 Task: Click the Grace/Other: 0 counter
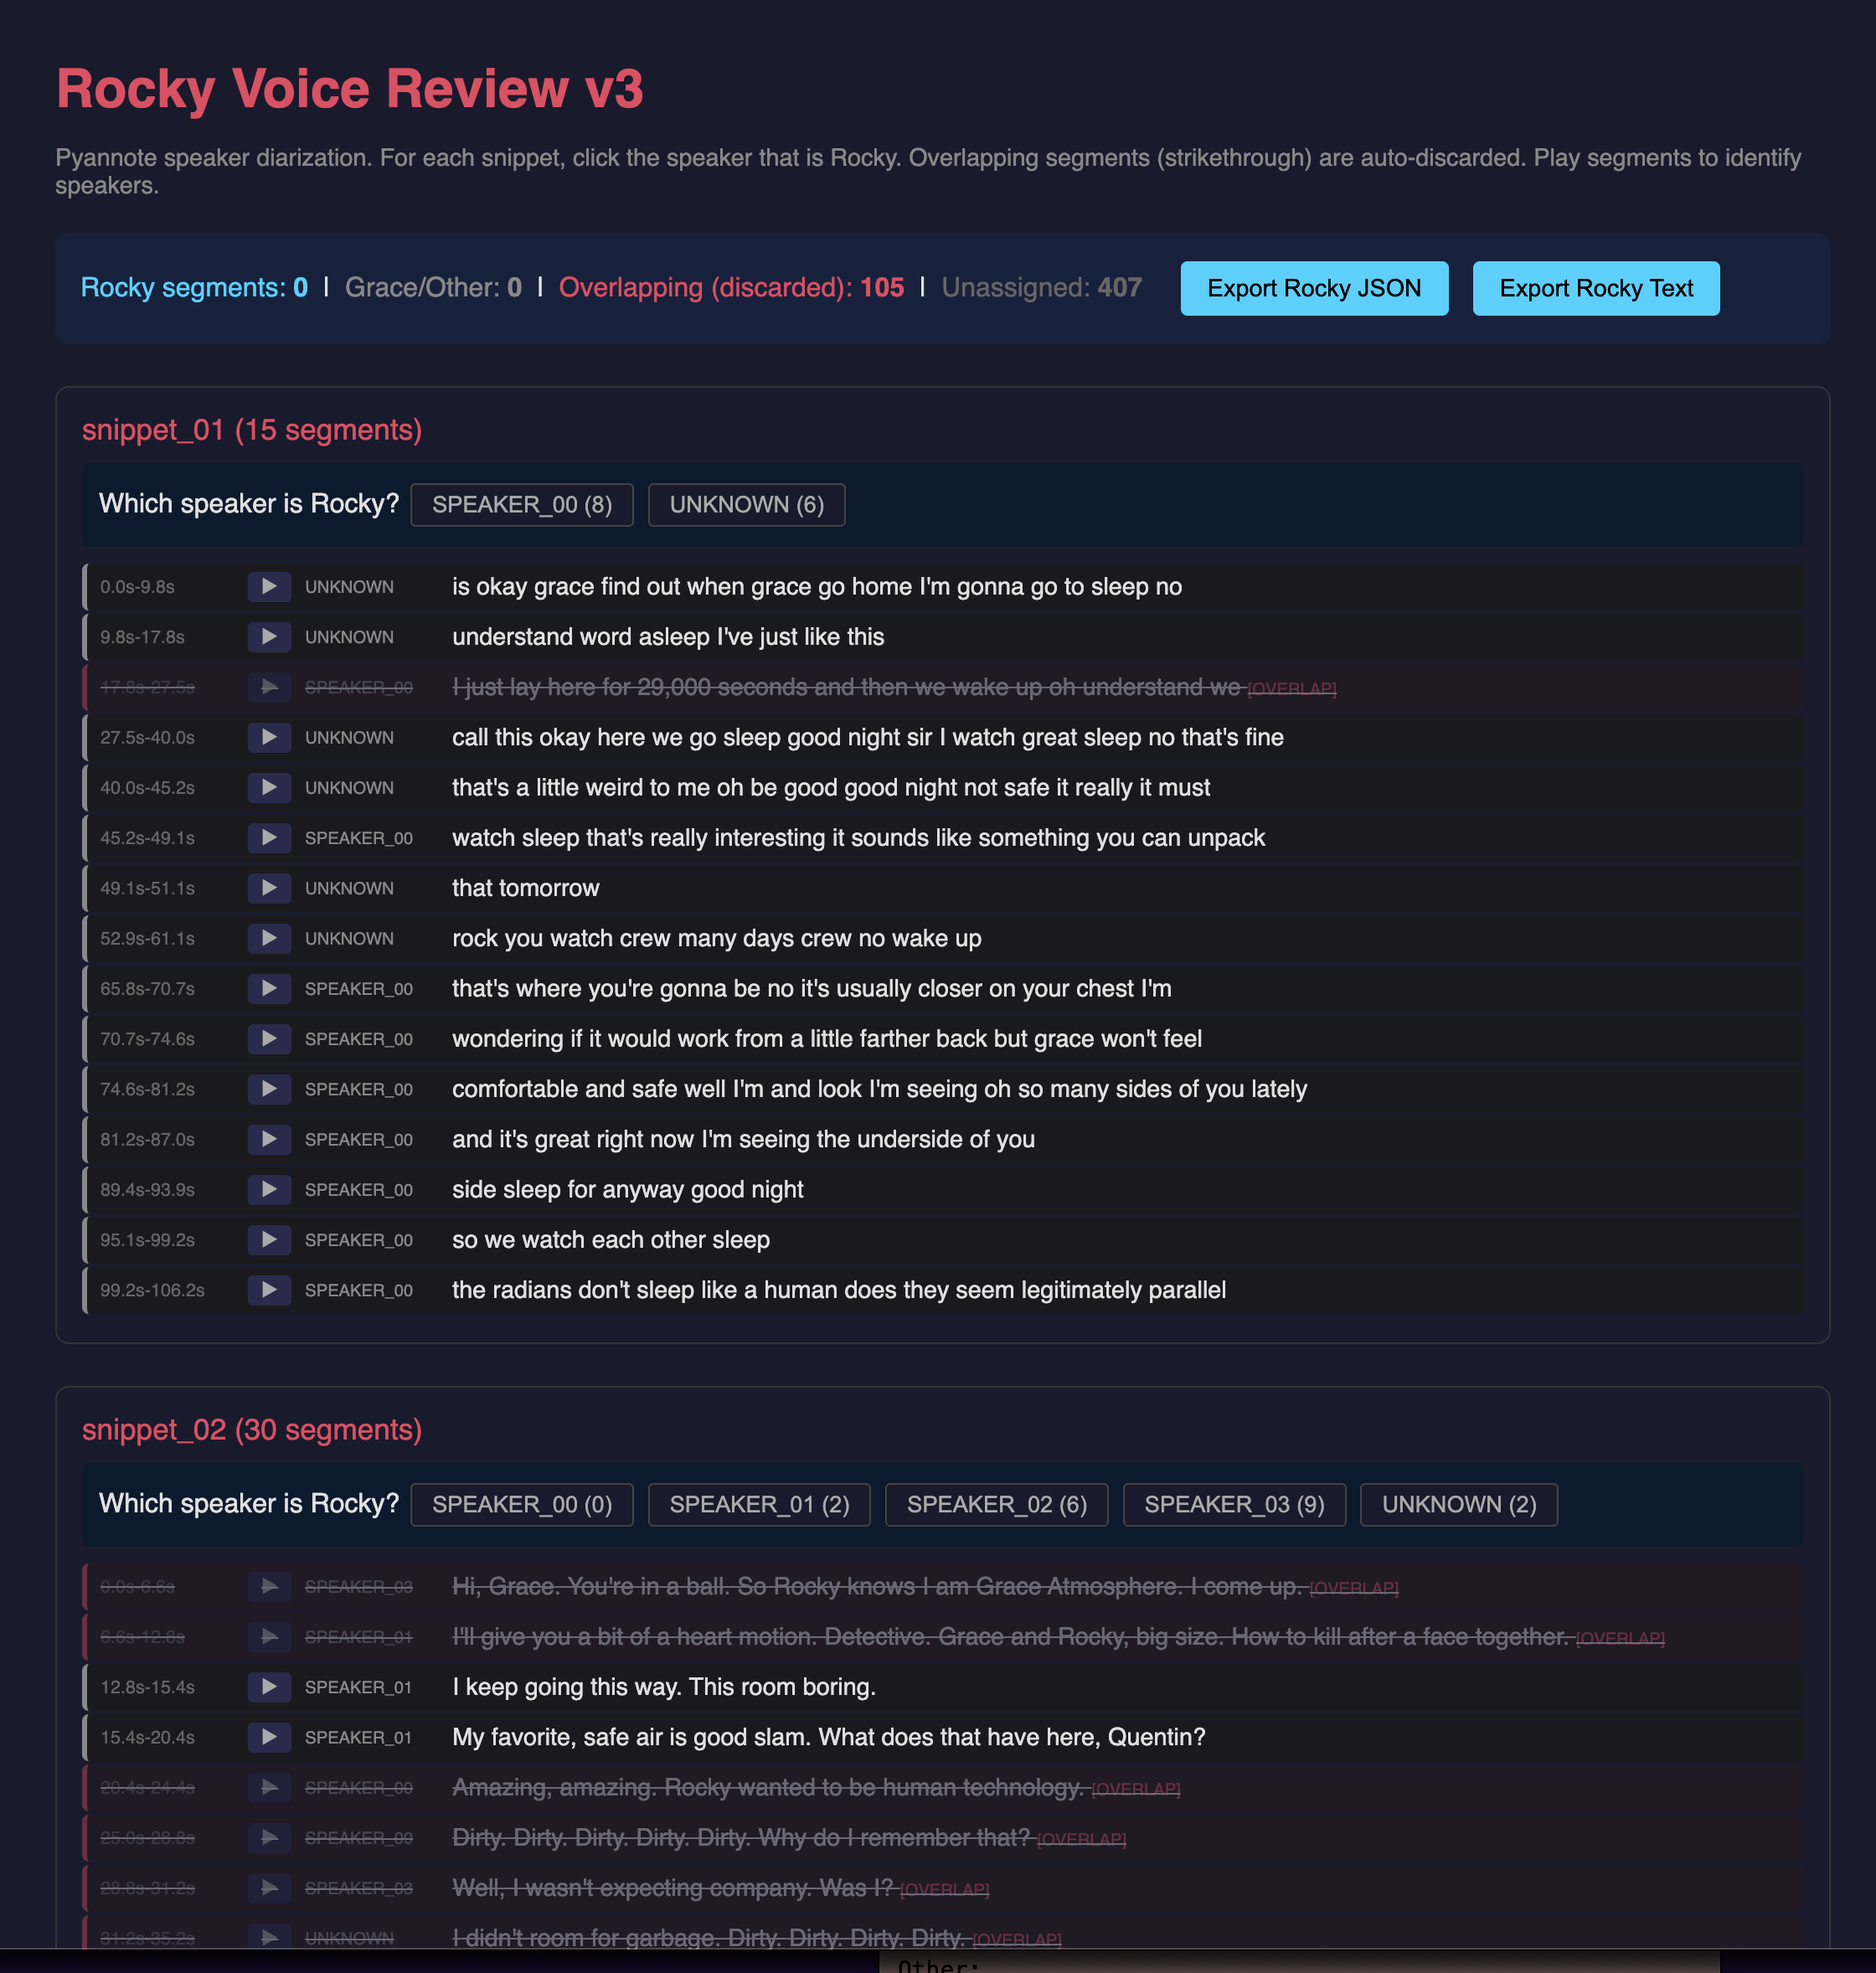coord(433,288)
